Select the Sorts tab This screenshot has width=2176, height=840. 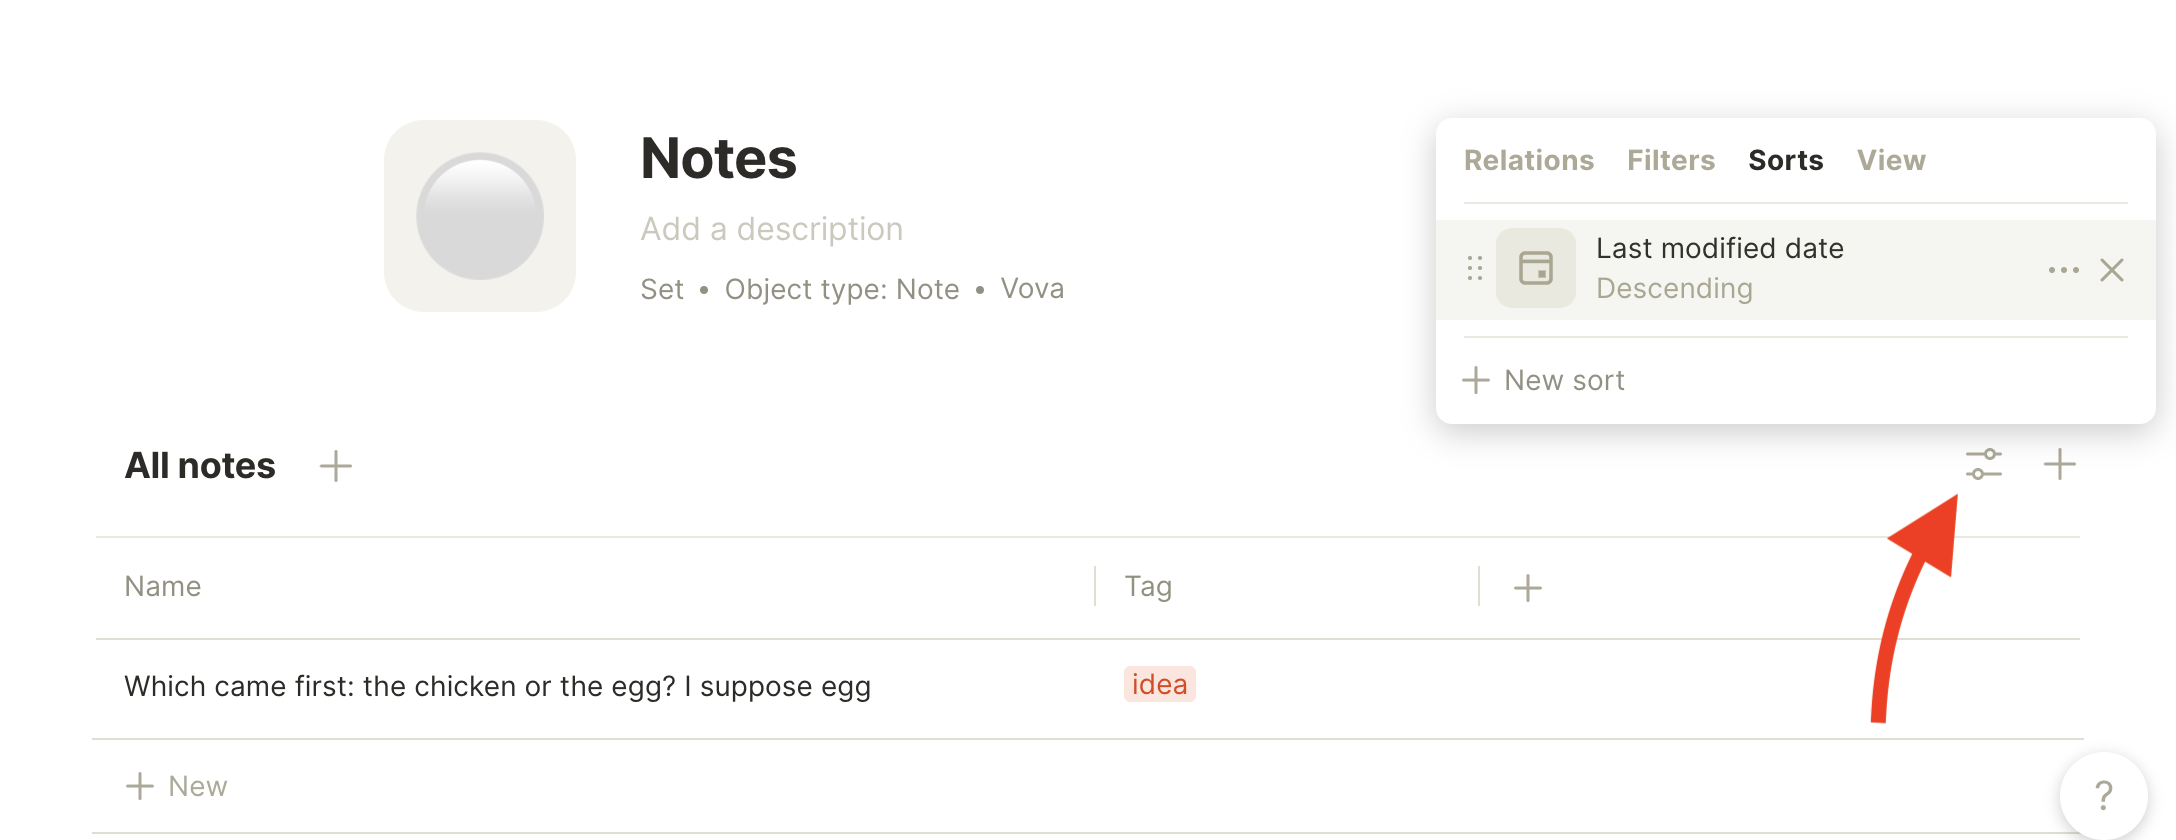[x=1785, y=160]
